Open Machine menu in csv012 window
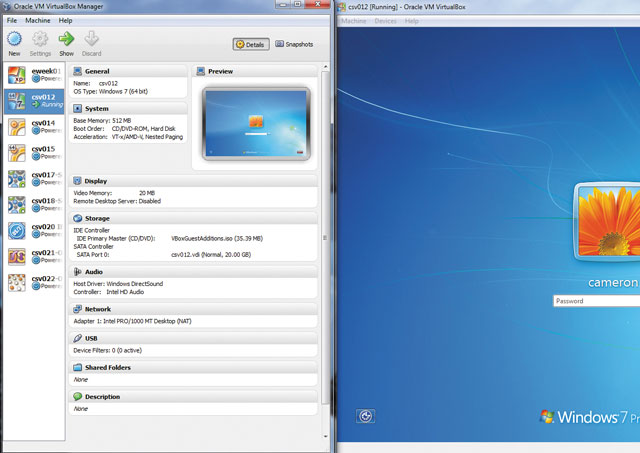Image resolution: width=640 pixels, height=453 pixels. [x=353, y=21]
